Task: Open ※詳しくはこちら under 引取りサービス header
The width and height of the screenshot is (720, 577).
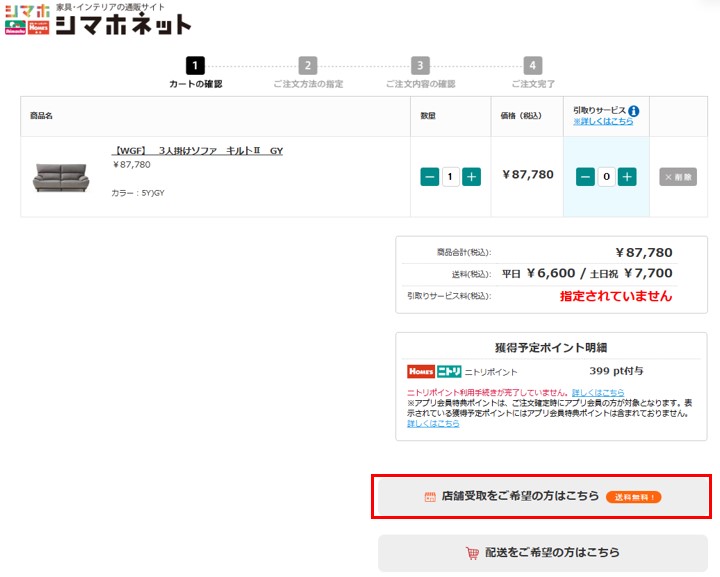Action: (603, 122)
